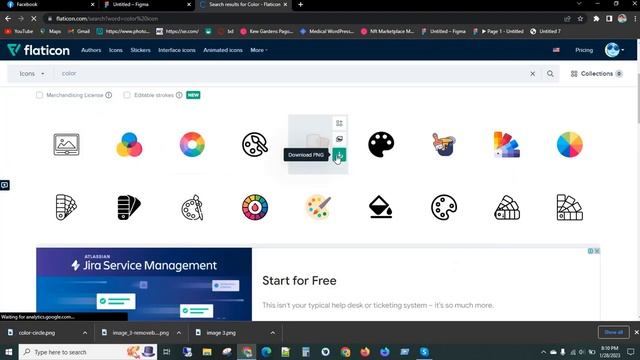Open the Authors menu
Screen dimensions: 640x360
click(91, 50)
